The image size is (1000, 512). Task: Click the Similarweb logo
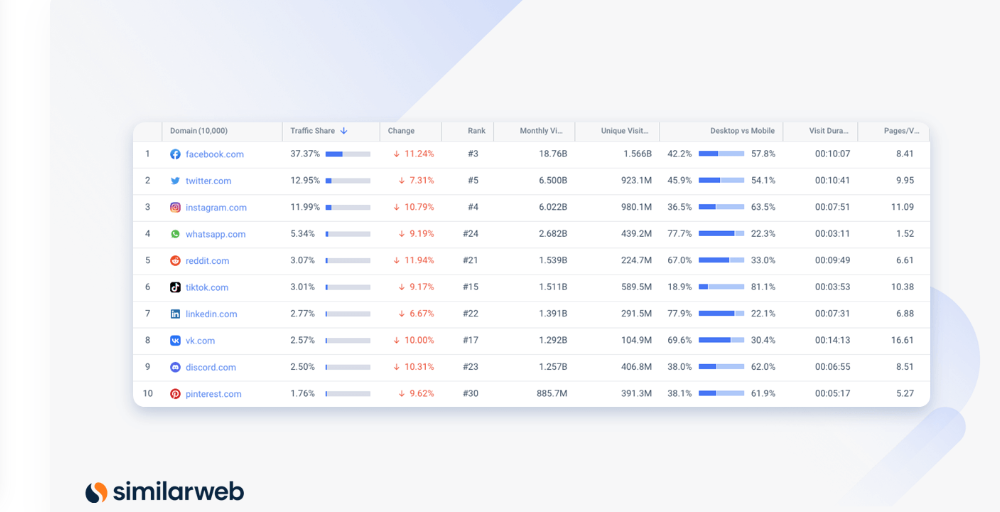[x=165, y=492]
